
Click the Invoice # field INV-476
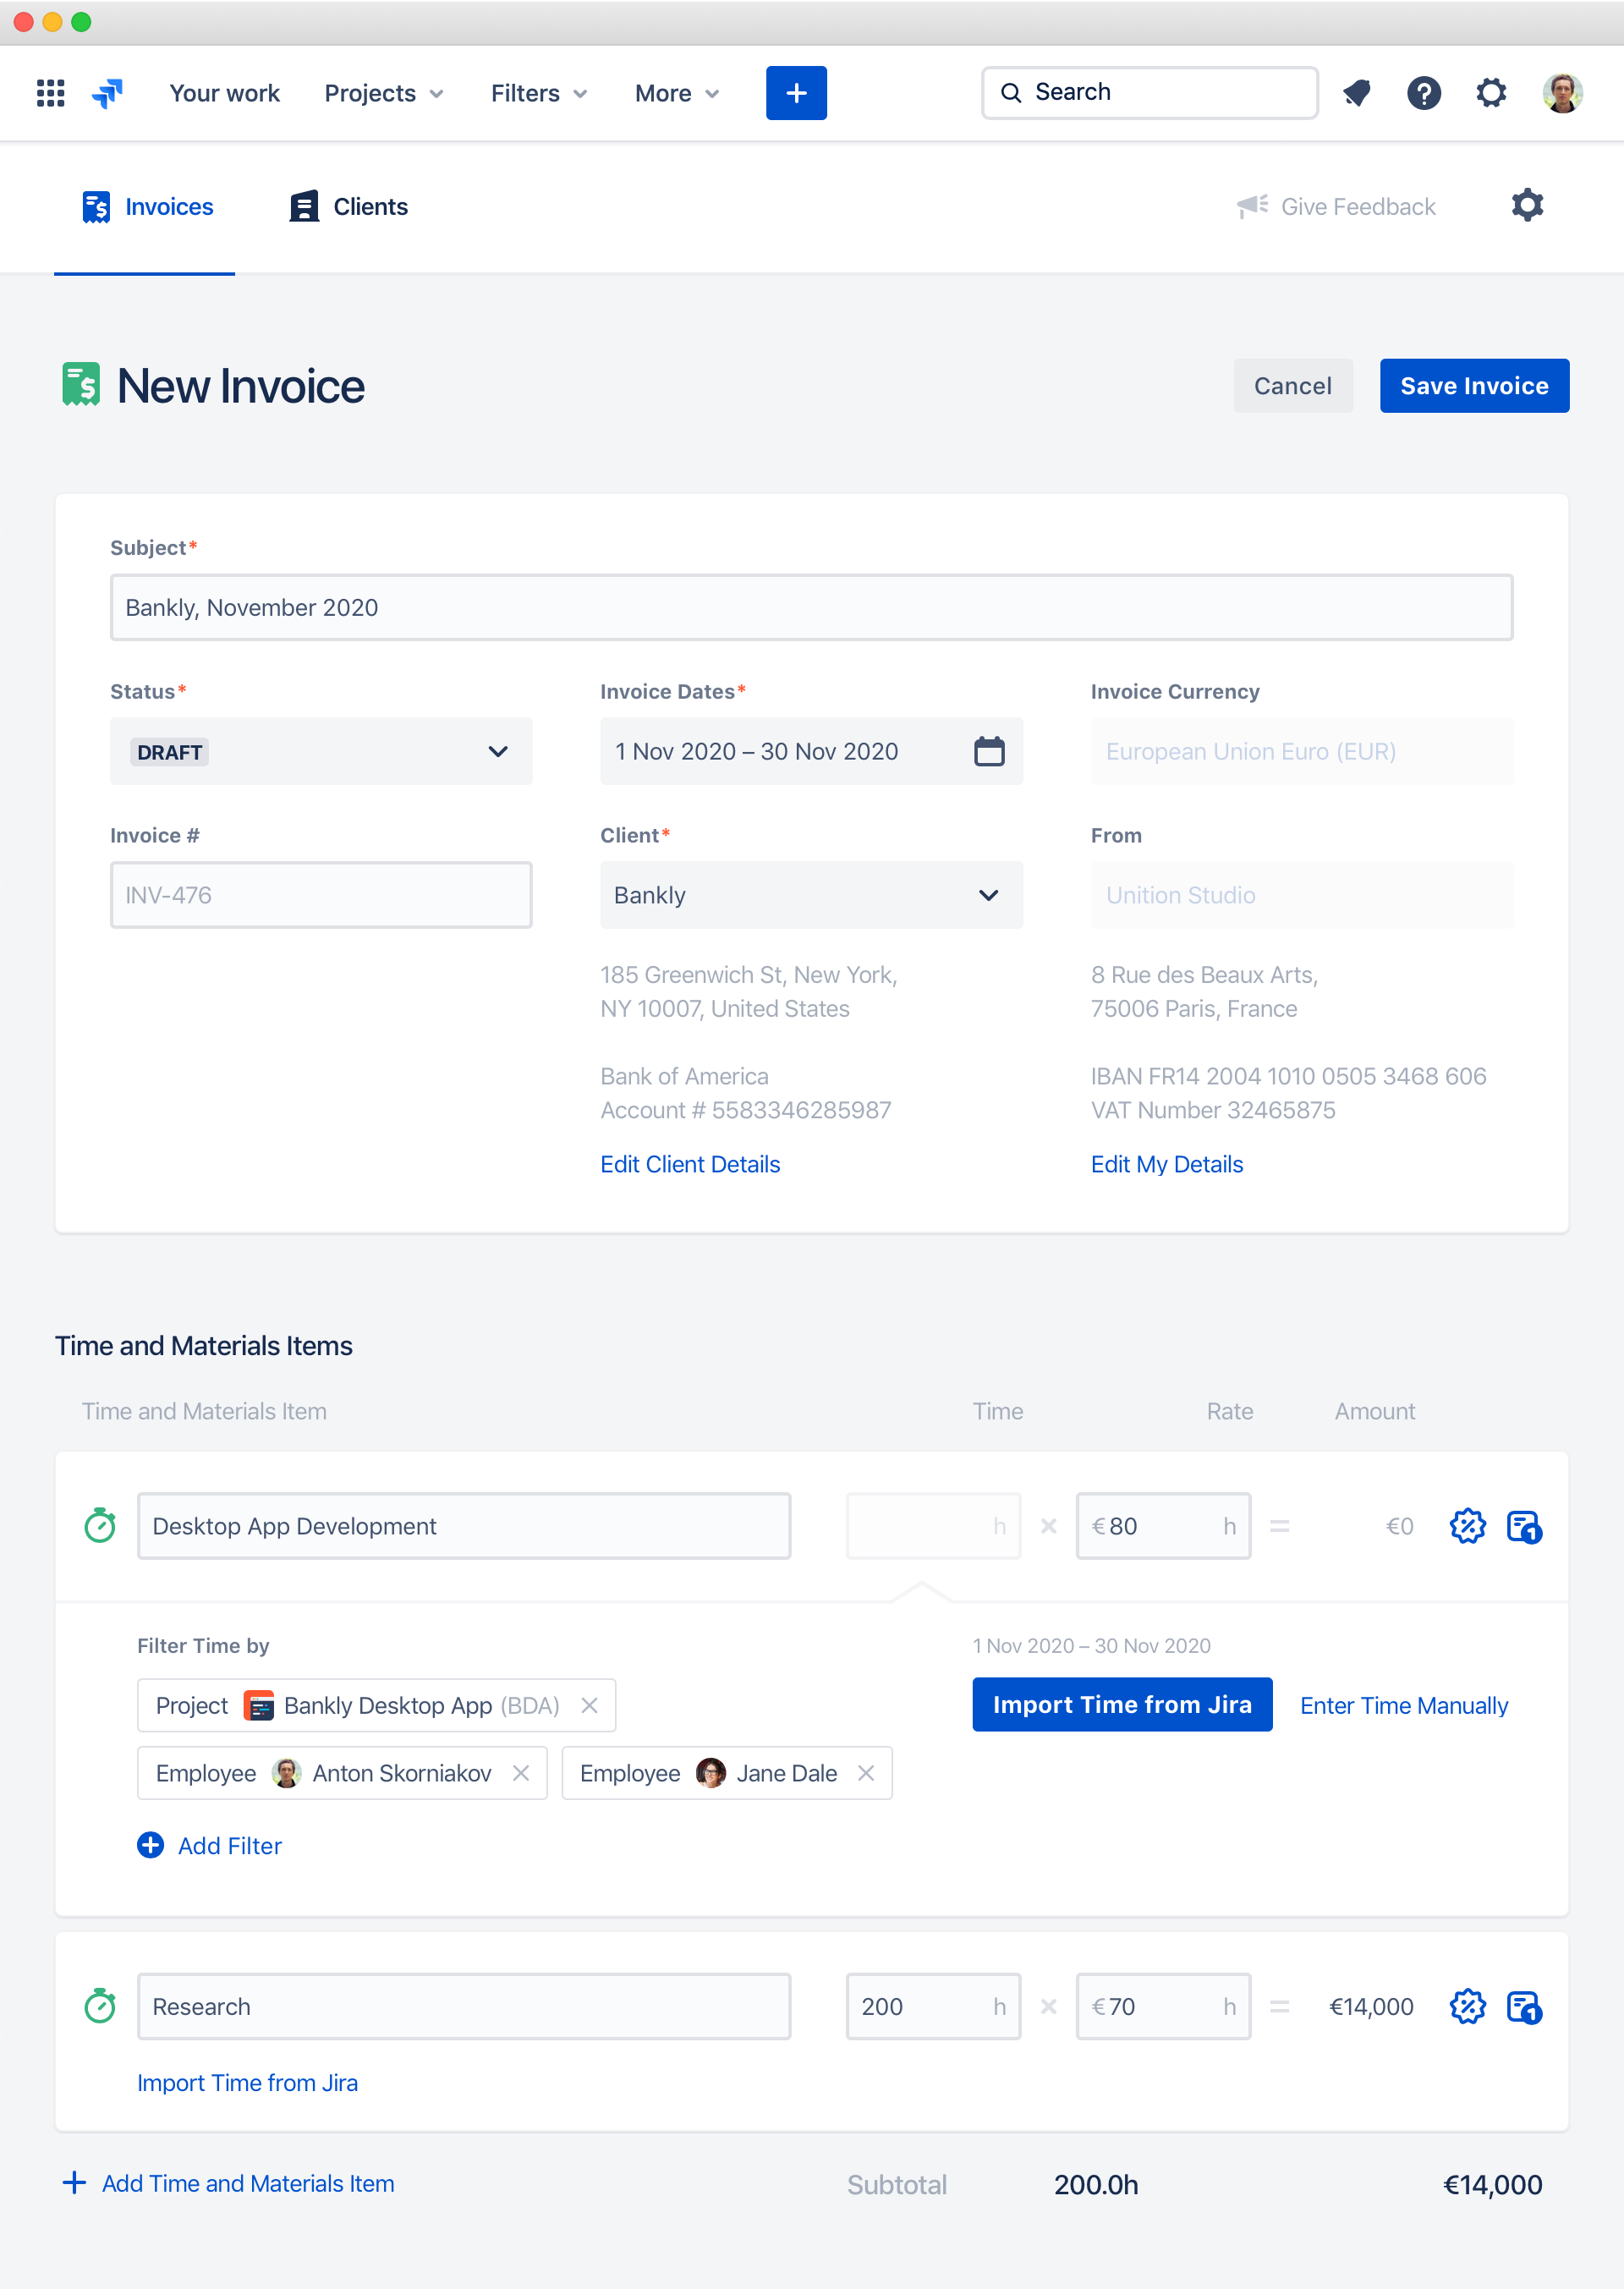pos(321,895)
